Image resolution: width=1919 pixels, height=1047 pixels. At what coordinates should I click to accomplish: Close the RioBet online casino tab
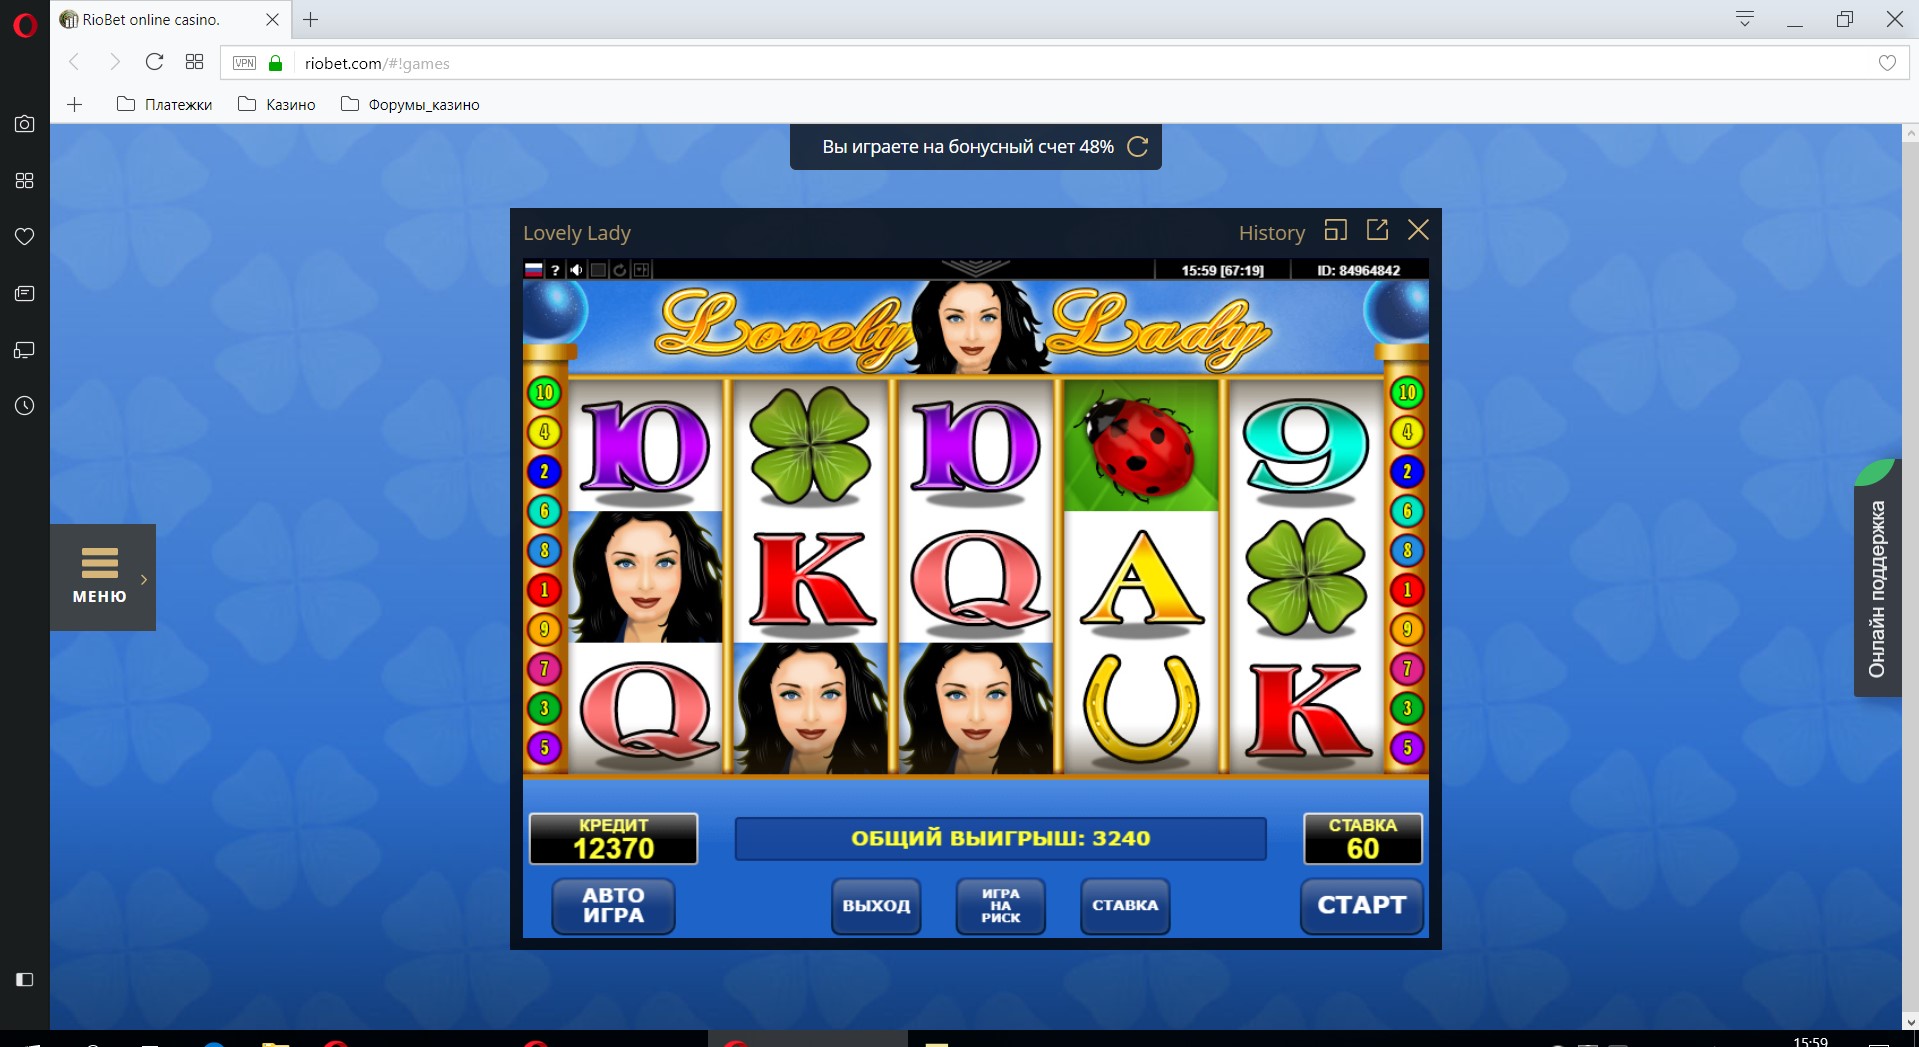tap(272, 19)
